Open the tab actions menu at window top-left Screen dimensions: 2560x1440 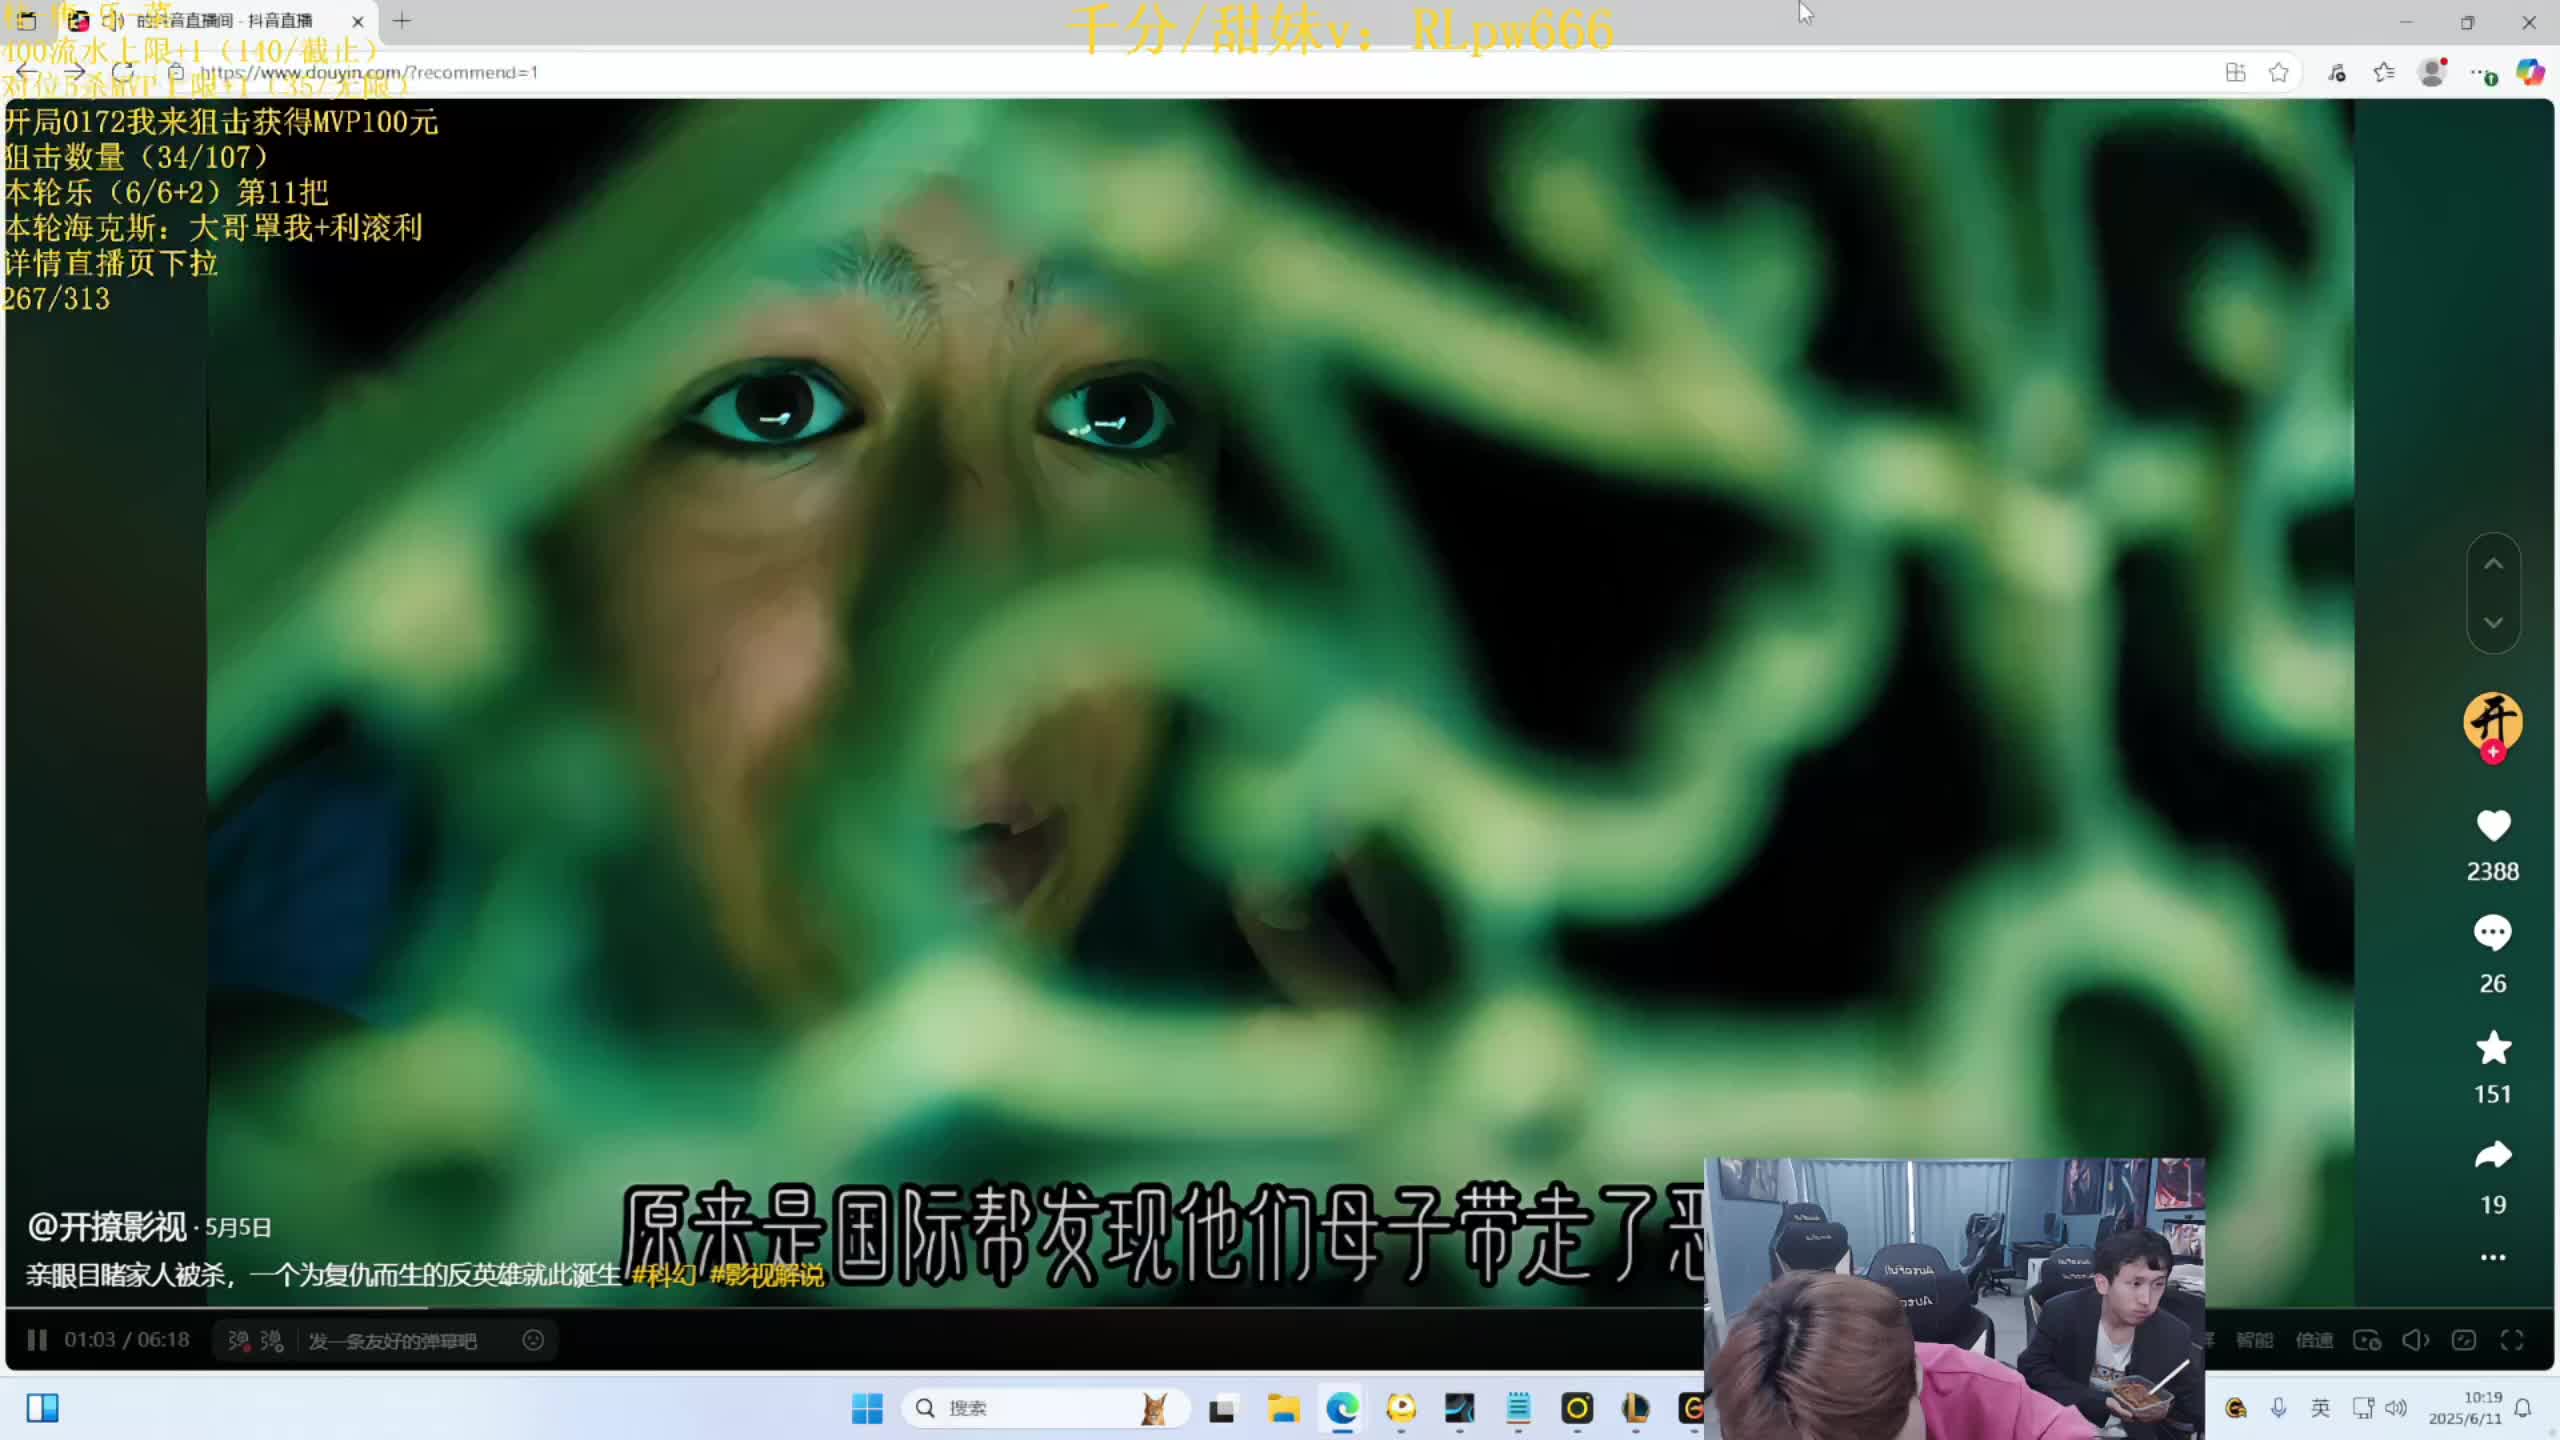click(x=26, y=20)
